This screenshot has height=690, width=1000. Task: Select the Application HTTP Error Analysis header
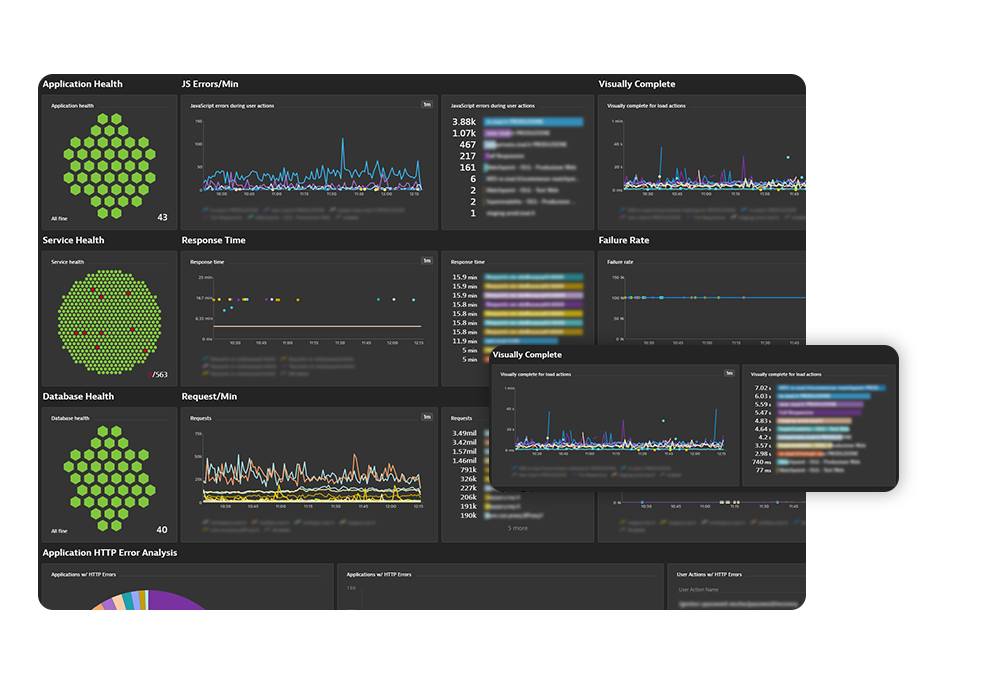(x=109, y=553)
